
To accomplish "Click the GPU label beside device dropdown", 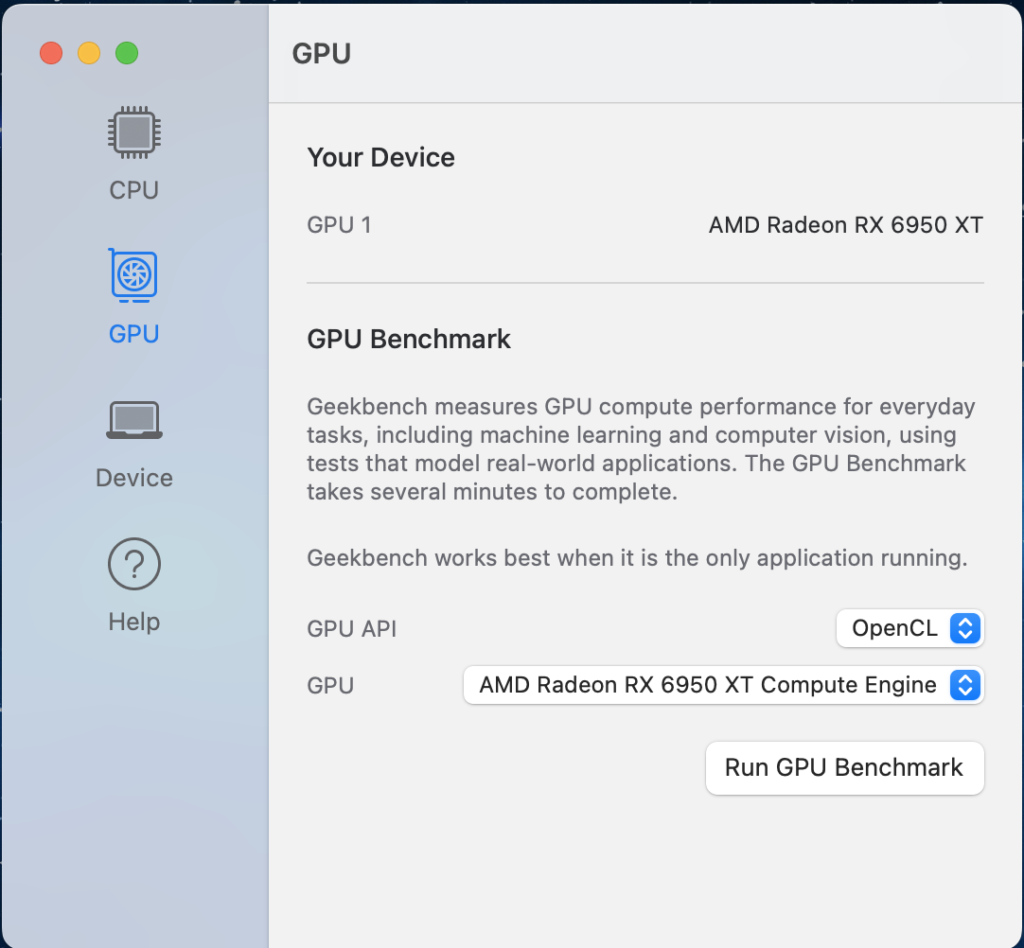I will click(x=330, y=686).
